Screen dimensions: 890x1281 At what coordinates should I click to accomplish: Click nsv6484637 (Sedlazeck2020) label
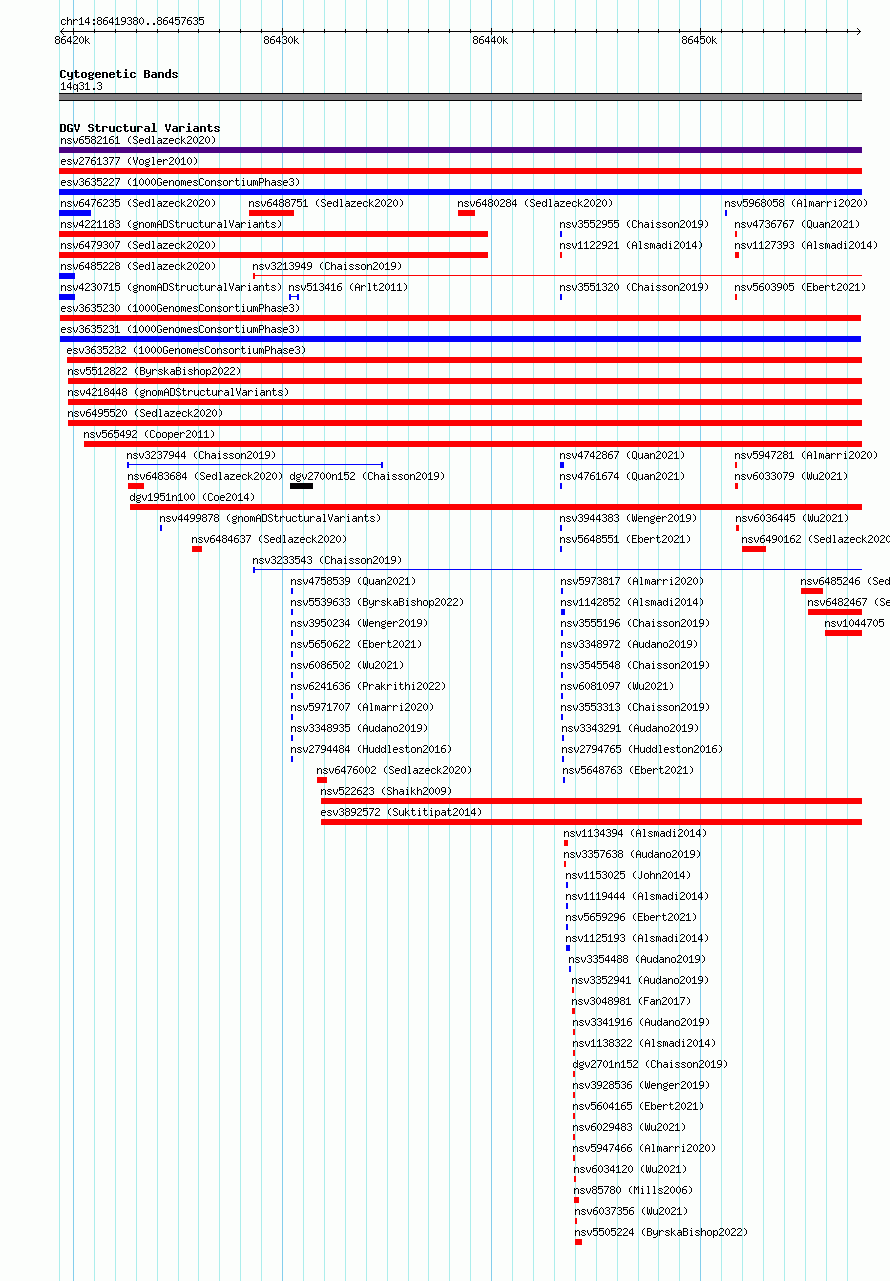point(270,539)
